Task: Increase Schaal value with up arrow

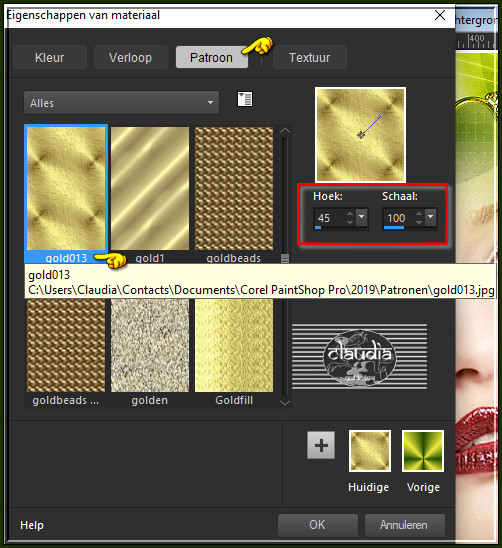Action: tap(419, 214)
